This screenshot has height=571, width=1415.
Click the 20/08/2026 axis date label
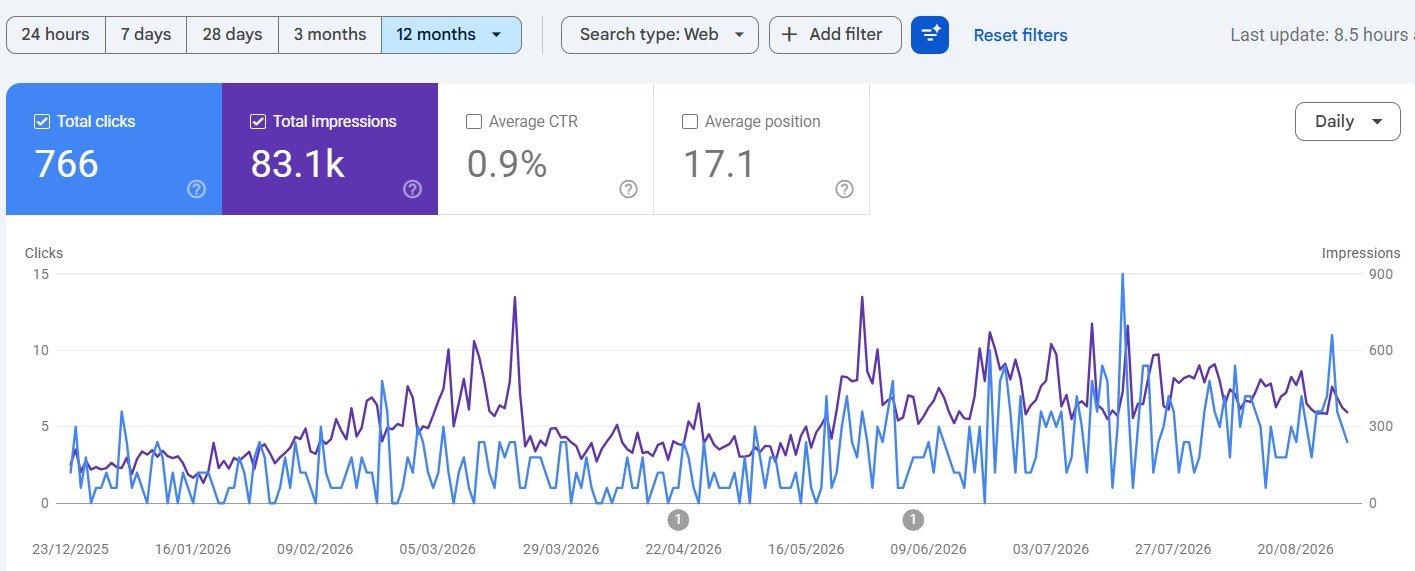pyautogui.click(x=1295, y=549)
